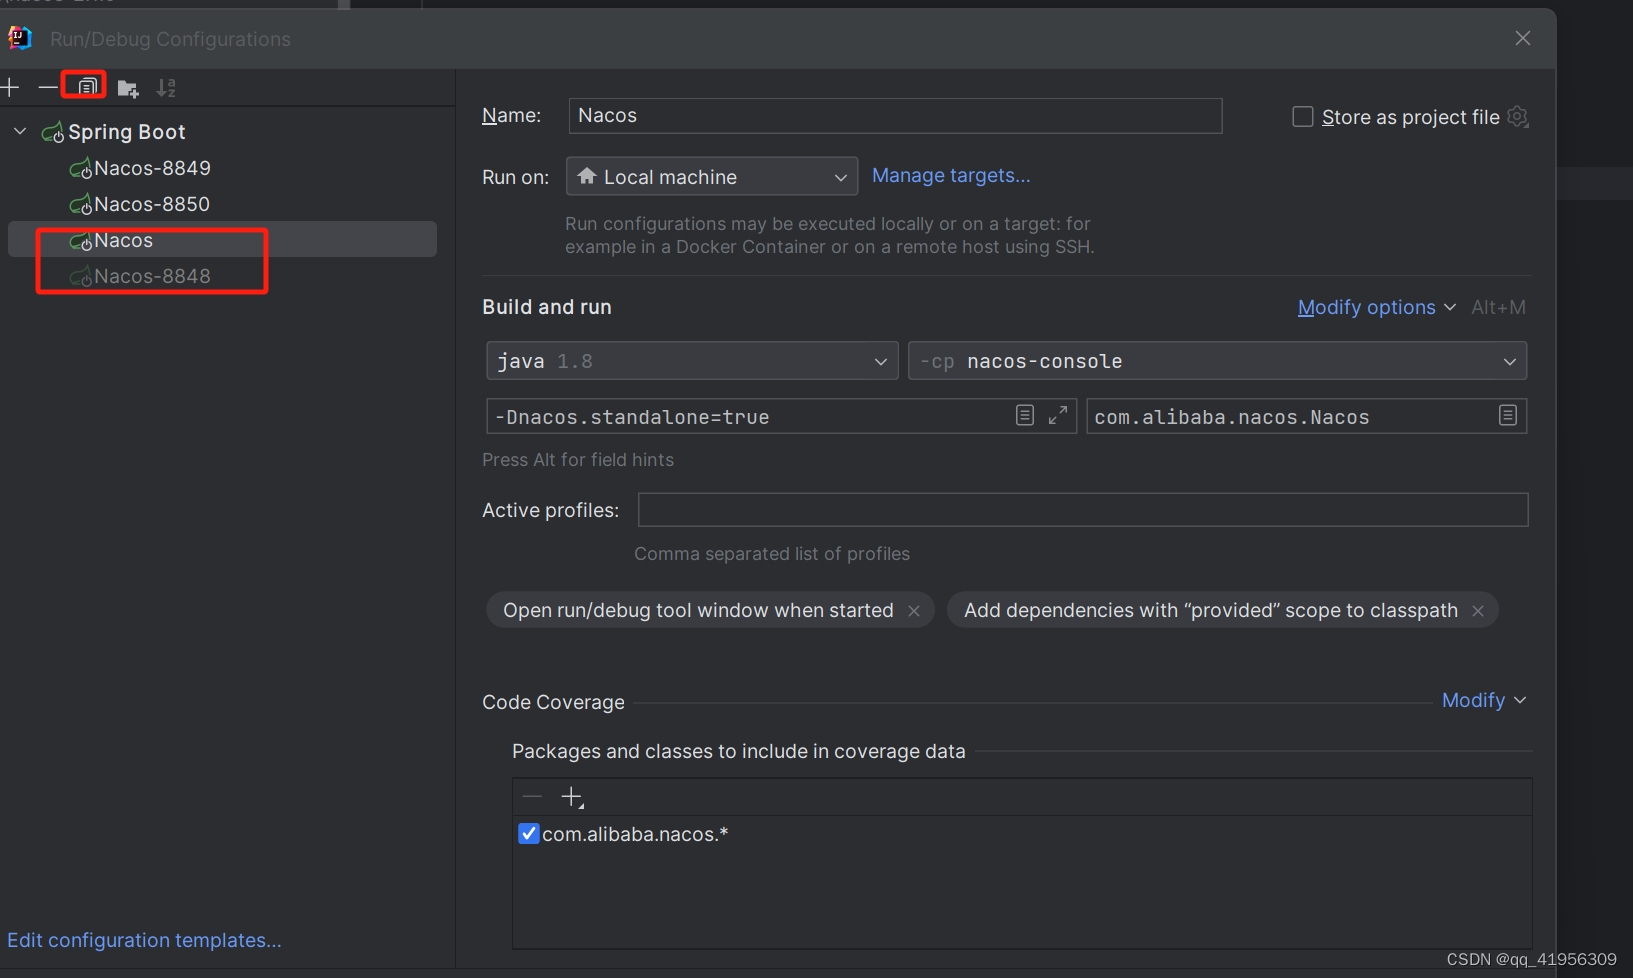The image size is (1633, 978).
Task: Add coverage class or package
Action: [x=572, y=797]
